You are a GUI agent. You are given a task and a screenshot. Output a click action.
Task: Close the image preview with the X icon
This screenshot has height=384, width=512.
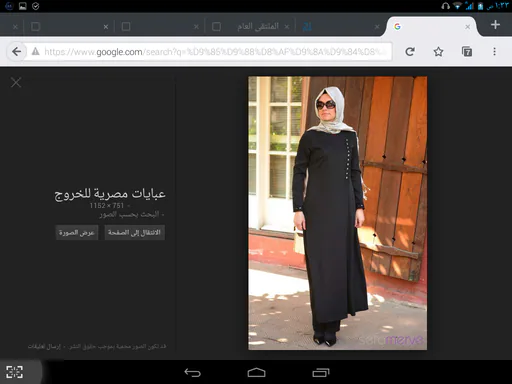(16, 82)
